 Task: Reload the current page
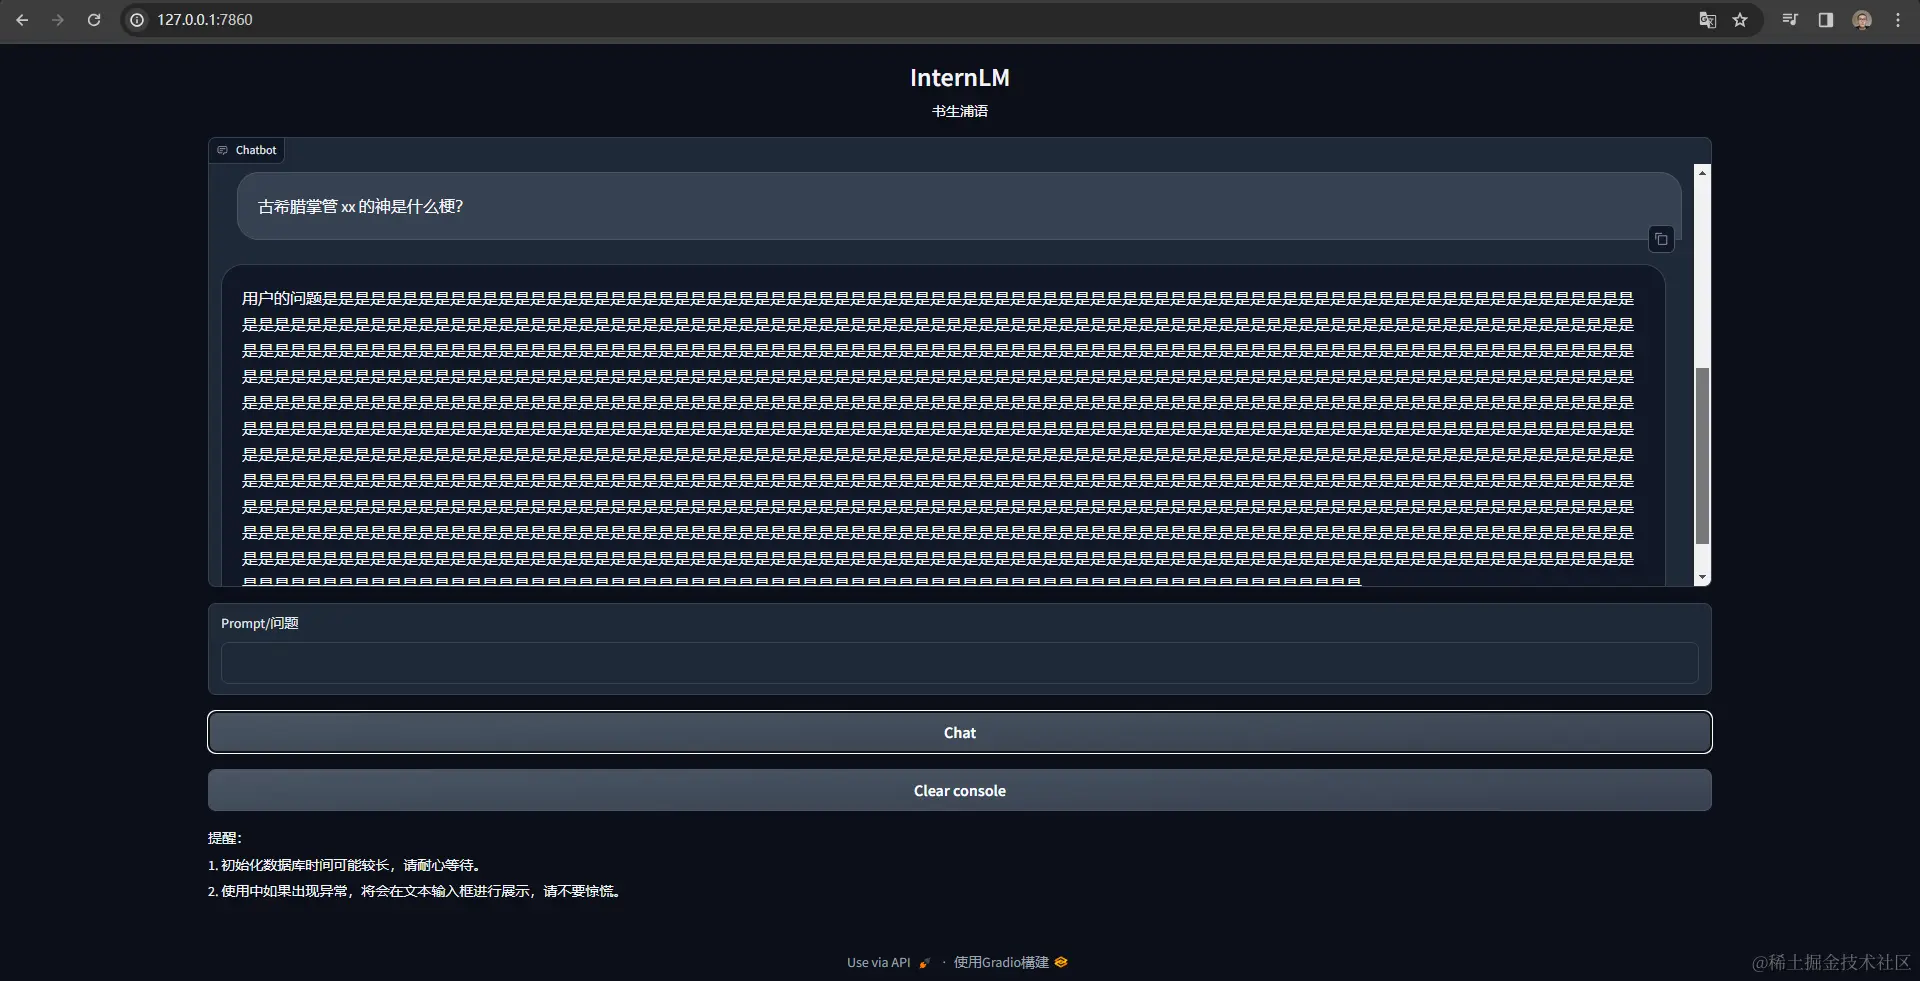coord(94,20)
